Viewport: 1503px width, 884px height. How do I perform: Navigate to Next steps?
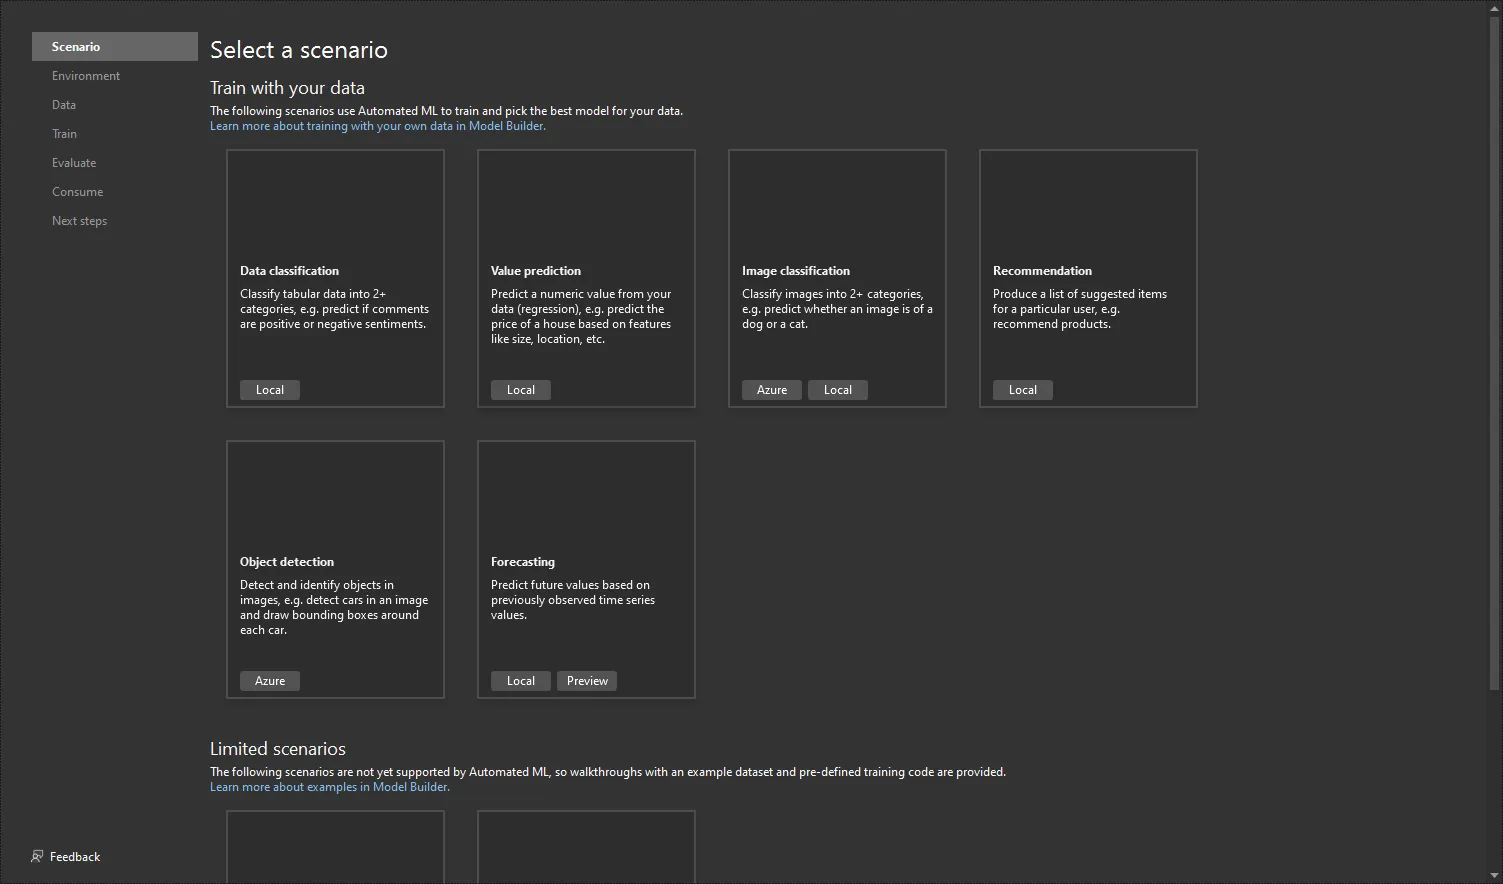[79, 221]
